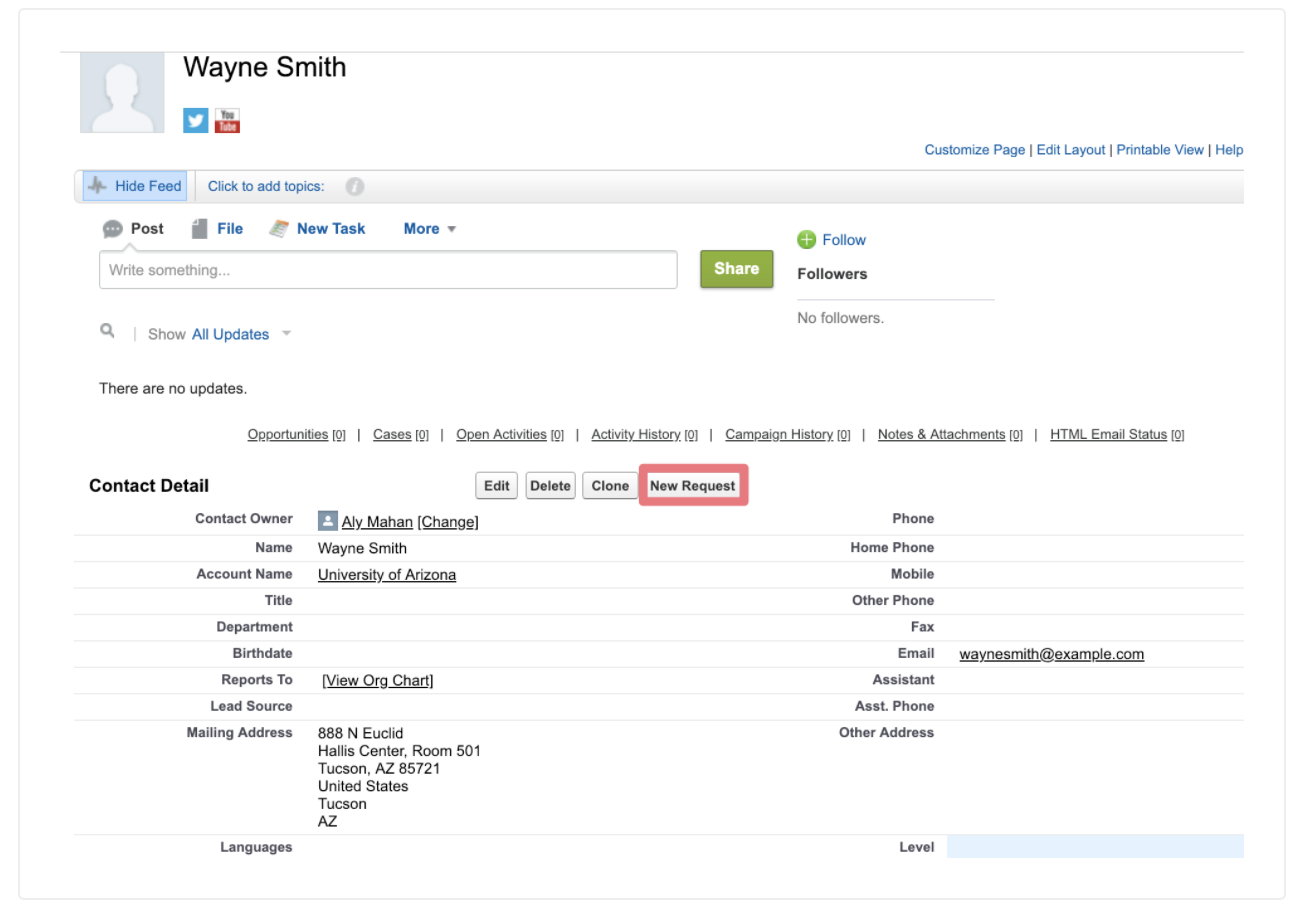Expand the More feed actions dropdown

pos(430,229)
